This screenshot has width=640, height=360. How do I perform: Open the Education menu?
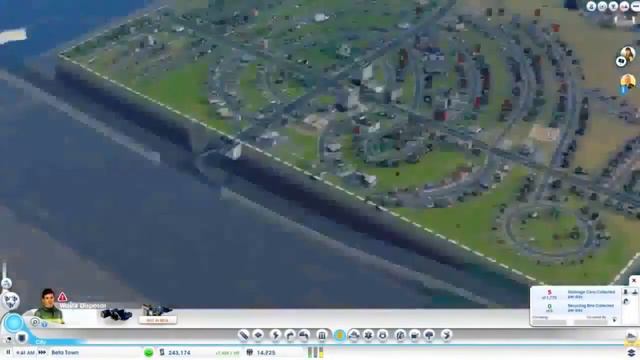(x=400, y=335)
